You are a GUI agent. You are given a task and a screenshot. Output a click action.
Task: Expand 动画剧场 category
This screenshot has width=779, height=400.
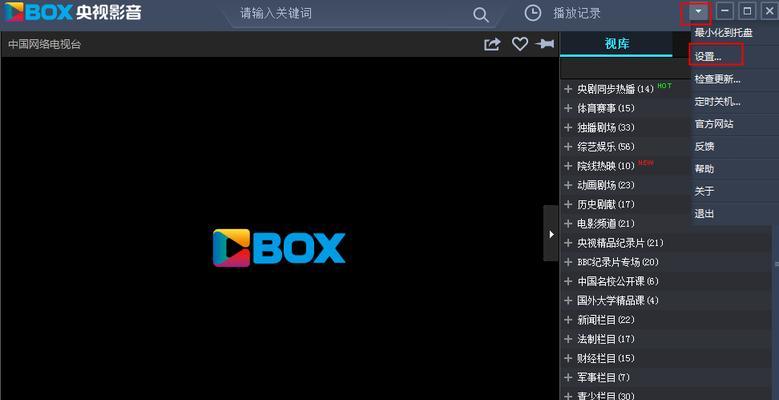click(x=568, y=185)
